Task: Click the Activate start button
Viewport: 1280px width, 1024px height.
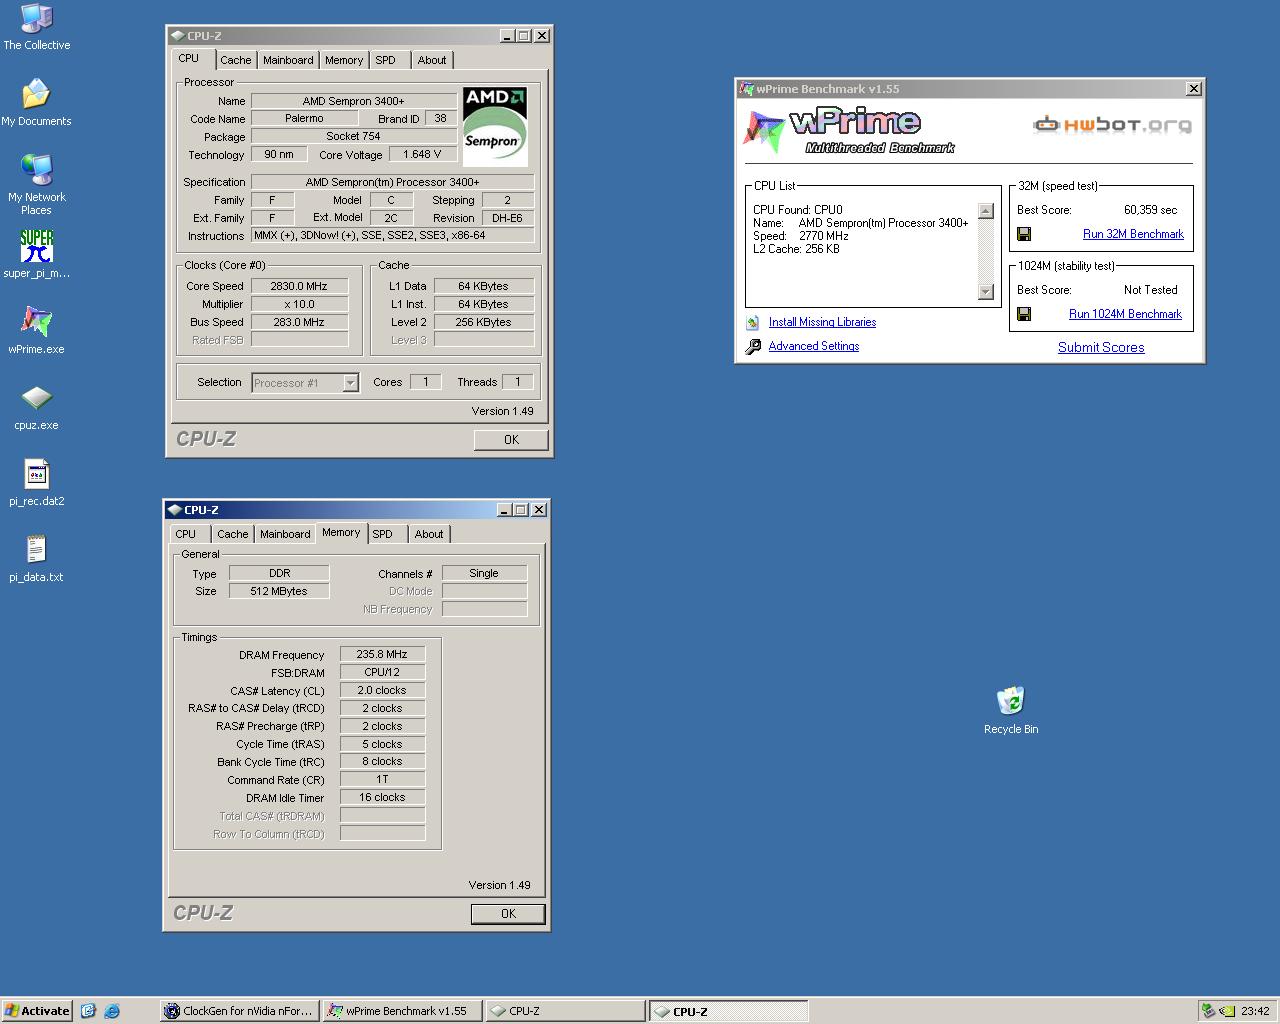Action: pos(37,1011)
